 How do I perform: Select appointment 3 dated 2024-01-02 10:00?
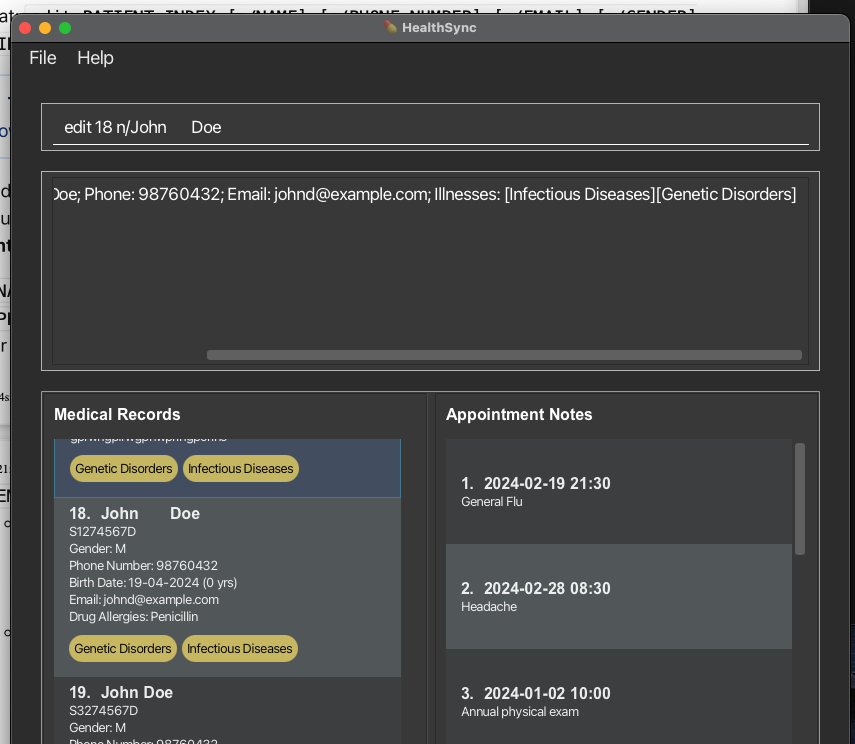point(619,697)
